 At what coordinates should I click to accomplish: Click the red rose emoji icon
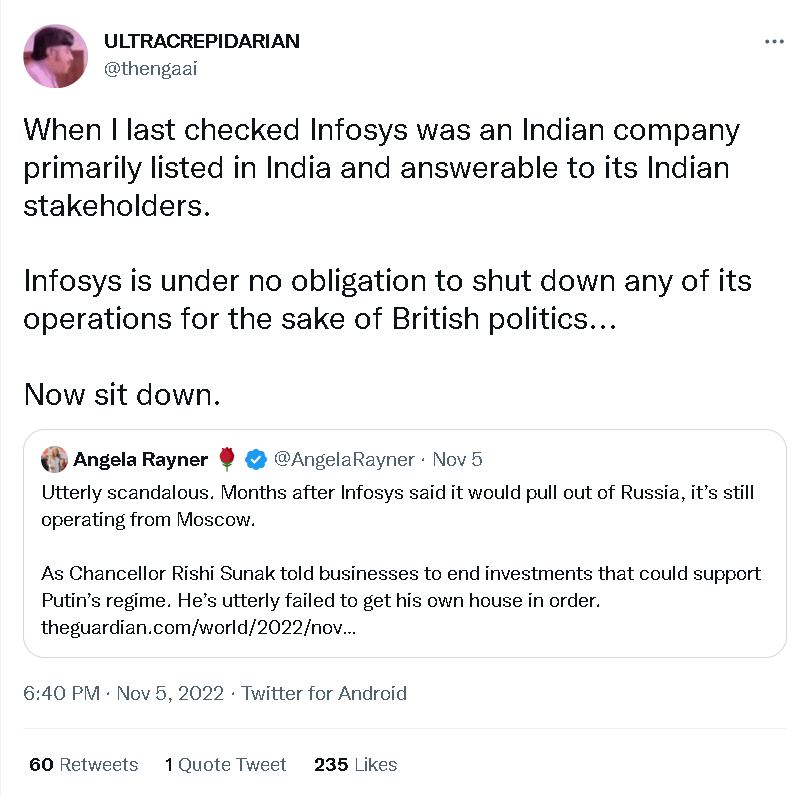[227, 459]
